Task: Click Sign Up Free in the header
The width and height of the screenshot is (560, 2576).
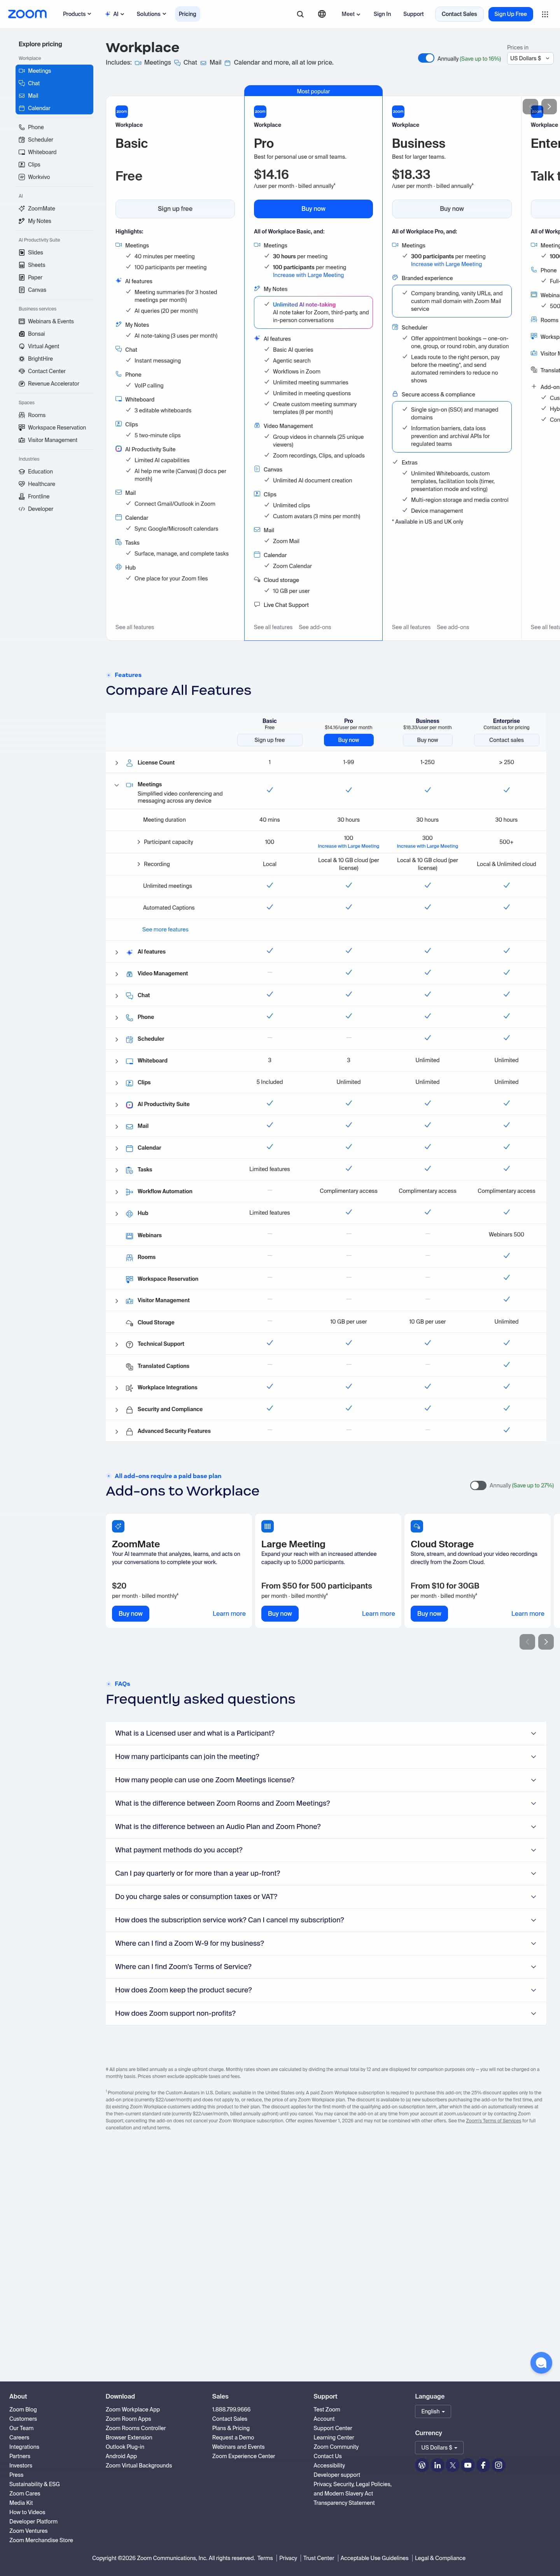Action: (510, 14)
